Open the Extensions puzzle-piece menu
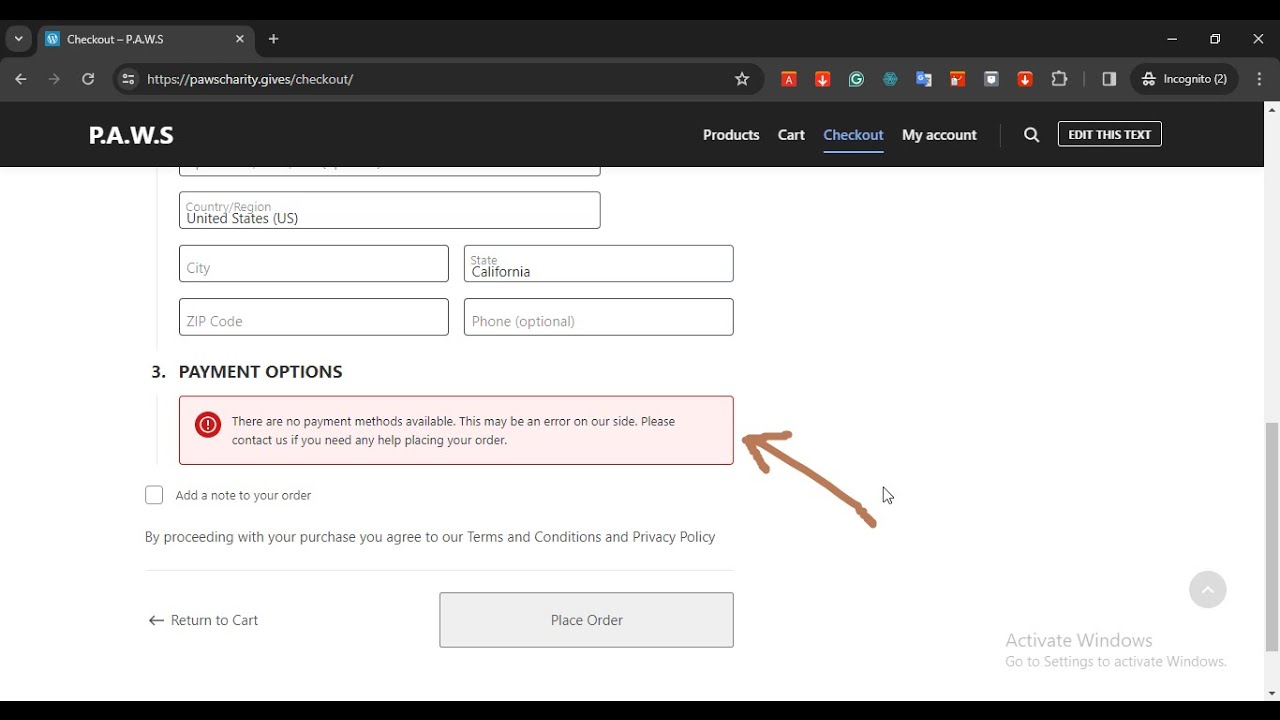This screenshot has height=720, width=1280. coord(1059,79)
